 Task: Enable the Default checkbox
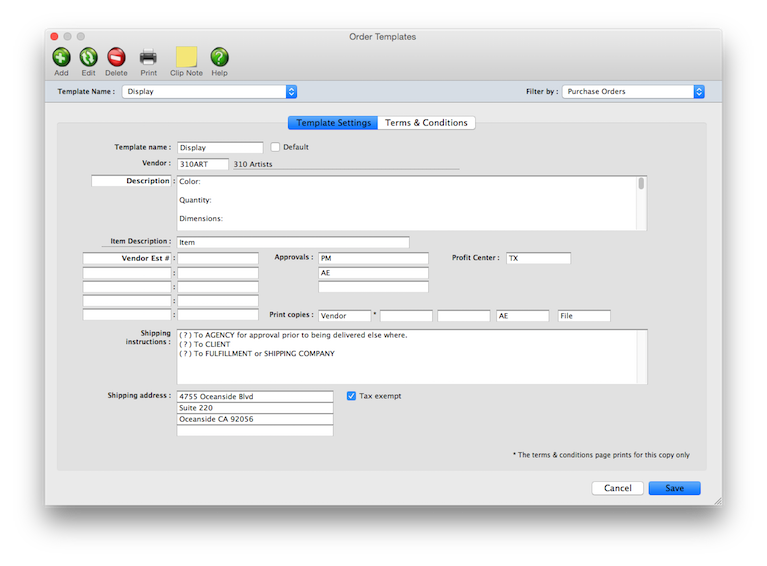pos(276,147)
